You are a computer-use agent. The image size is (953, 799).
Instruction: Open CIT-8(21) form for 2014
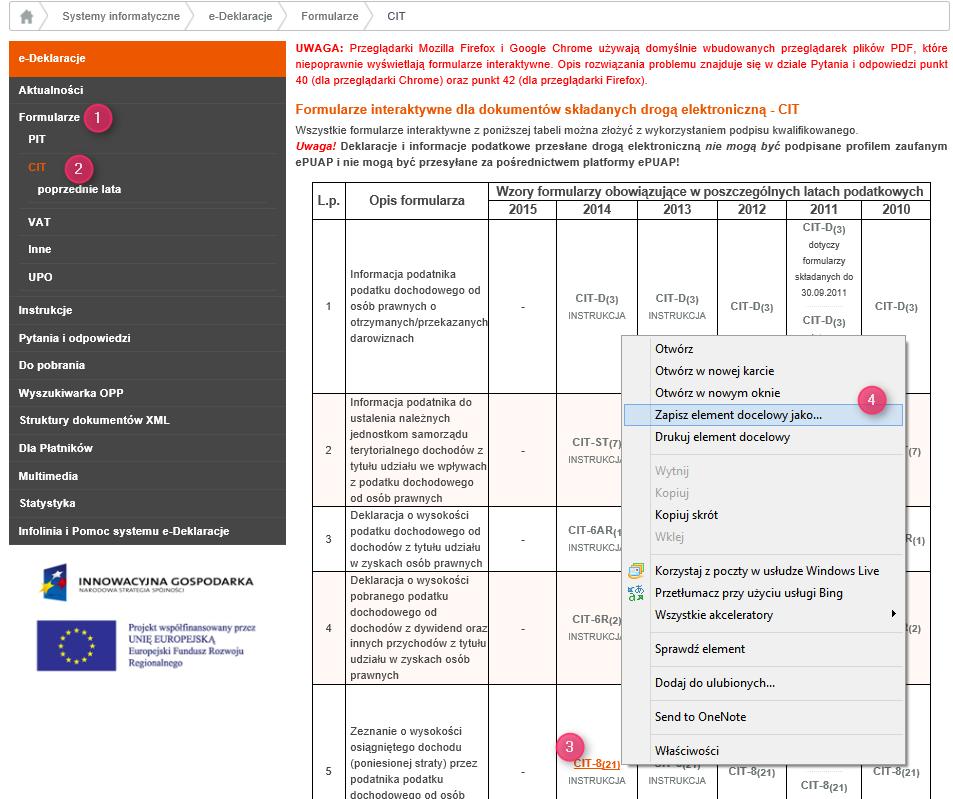tap(597, 764)
